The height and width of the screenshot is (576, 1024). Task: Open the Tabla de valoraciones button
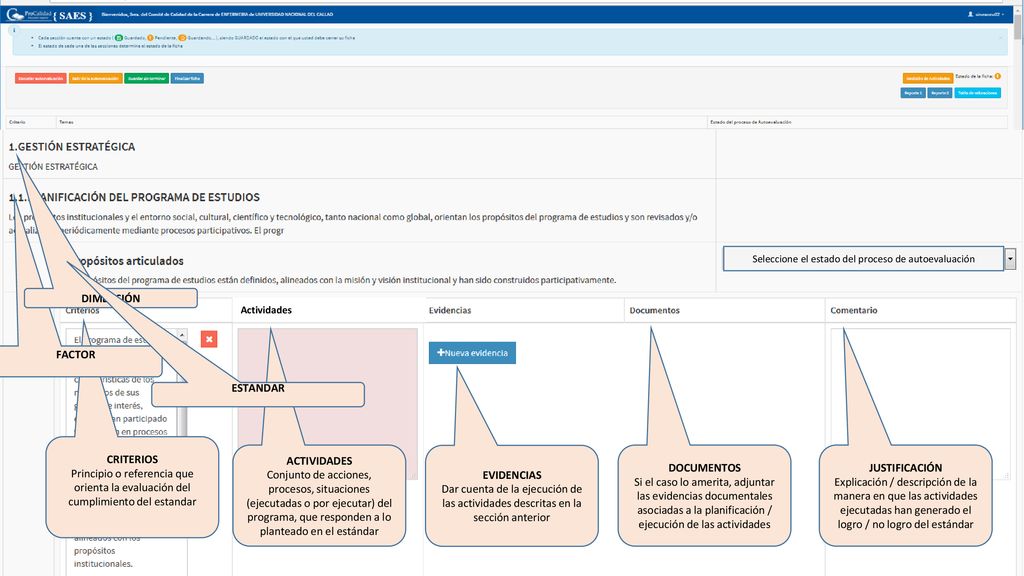click(978, 93)
